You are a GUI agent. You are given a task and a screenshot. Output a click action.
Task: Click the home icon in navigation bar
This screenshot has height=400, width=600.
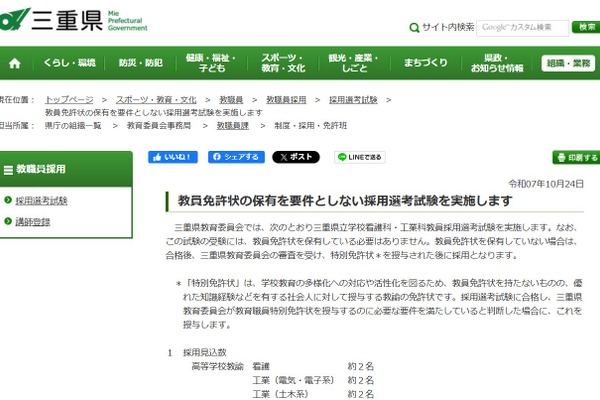coord(15,63)
